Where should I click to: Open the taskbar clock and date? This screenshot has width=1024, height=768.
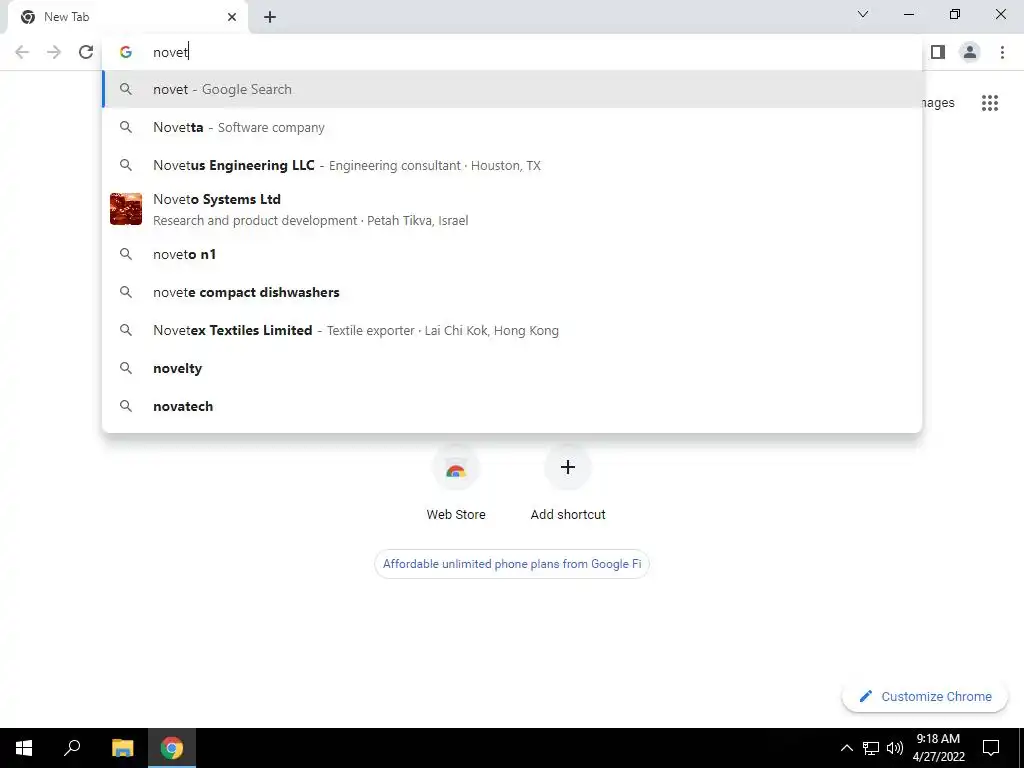pos(938,748)
